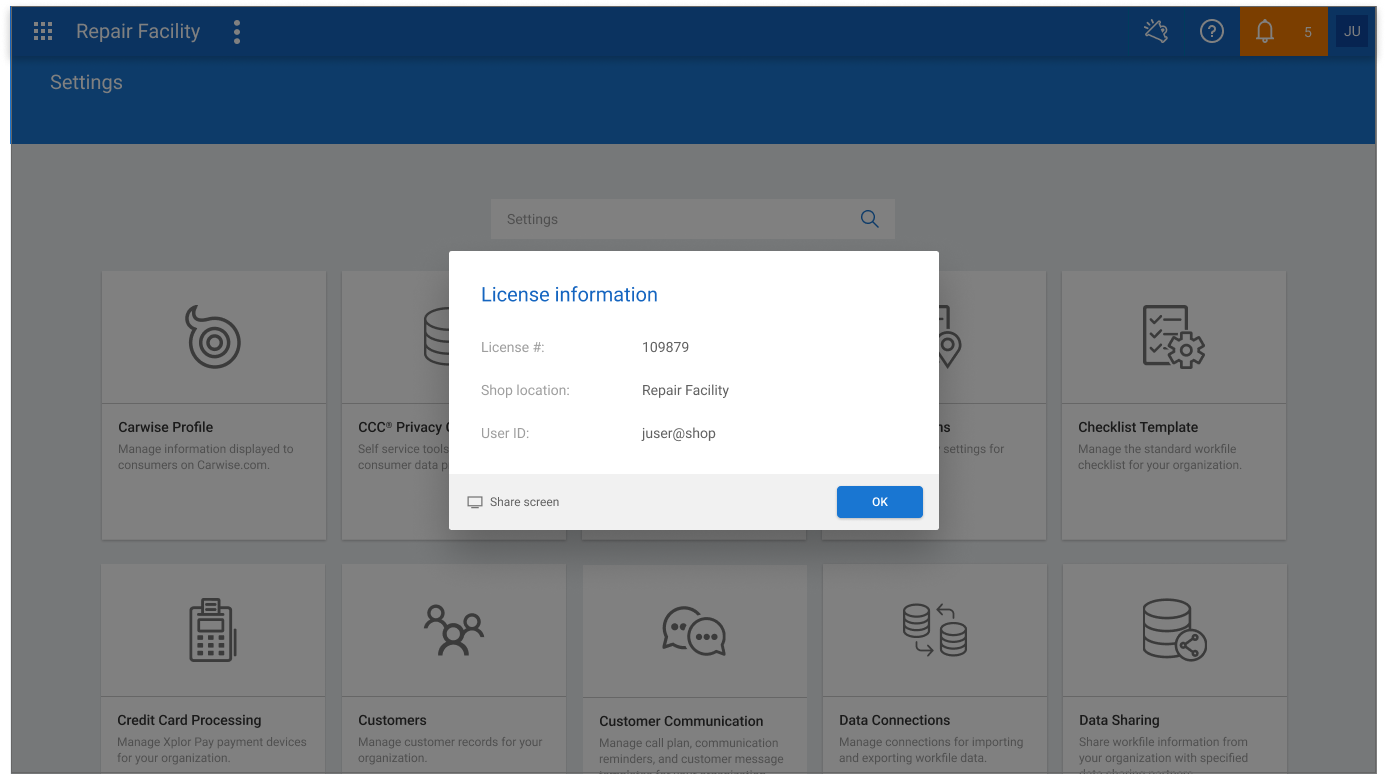Viewport: 1386px width, 774px height.
Task: Open the Checklist Template tile icon
Action: [x=1174, y=337]
